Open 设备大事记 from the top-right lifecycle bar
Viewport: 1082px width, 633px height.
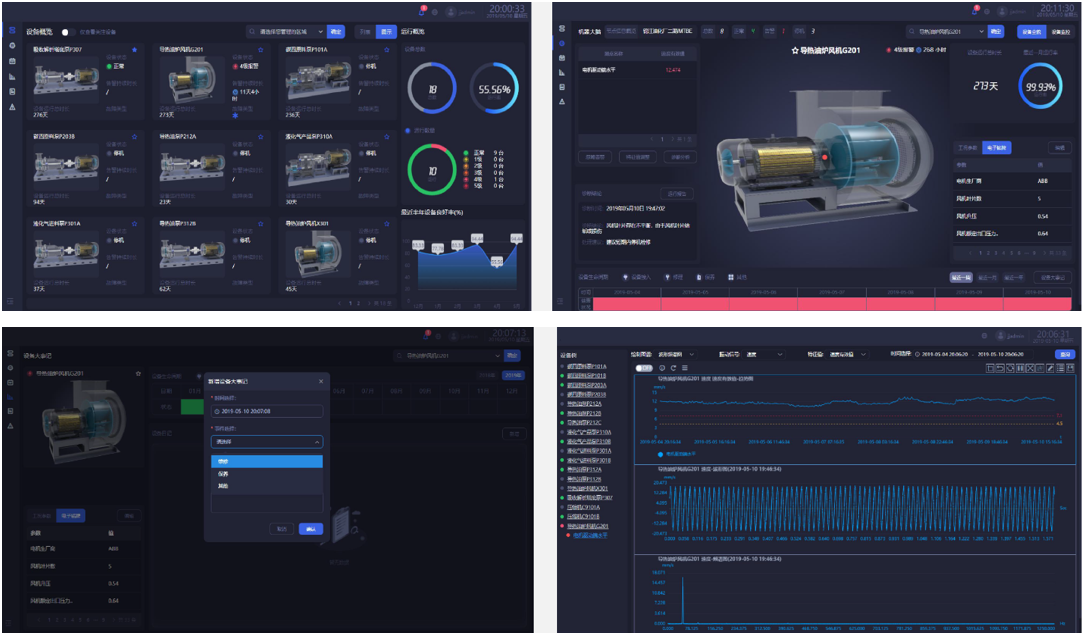tap(1053, 277)
